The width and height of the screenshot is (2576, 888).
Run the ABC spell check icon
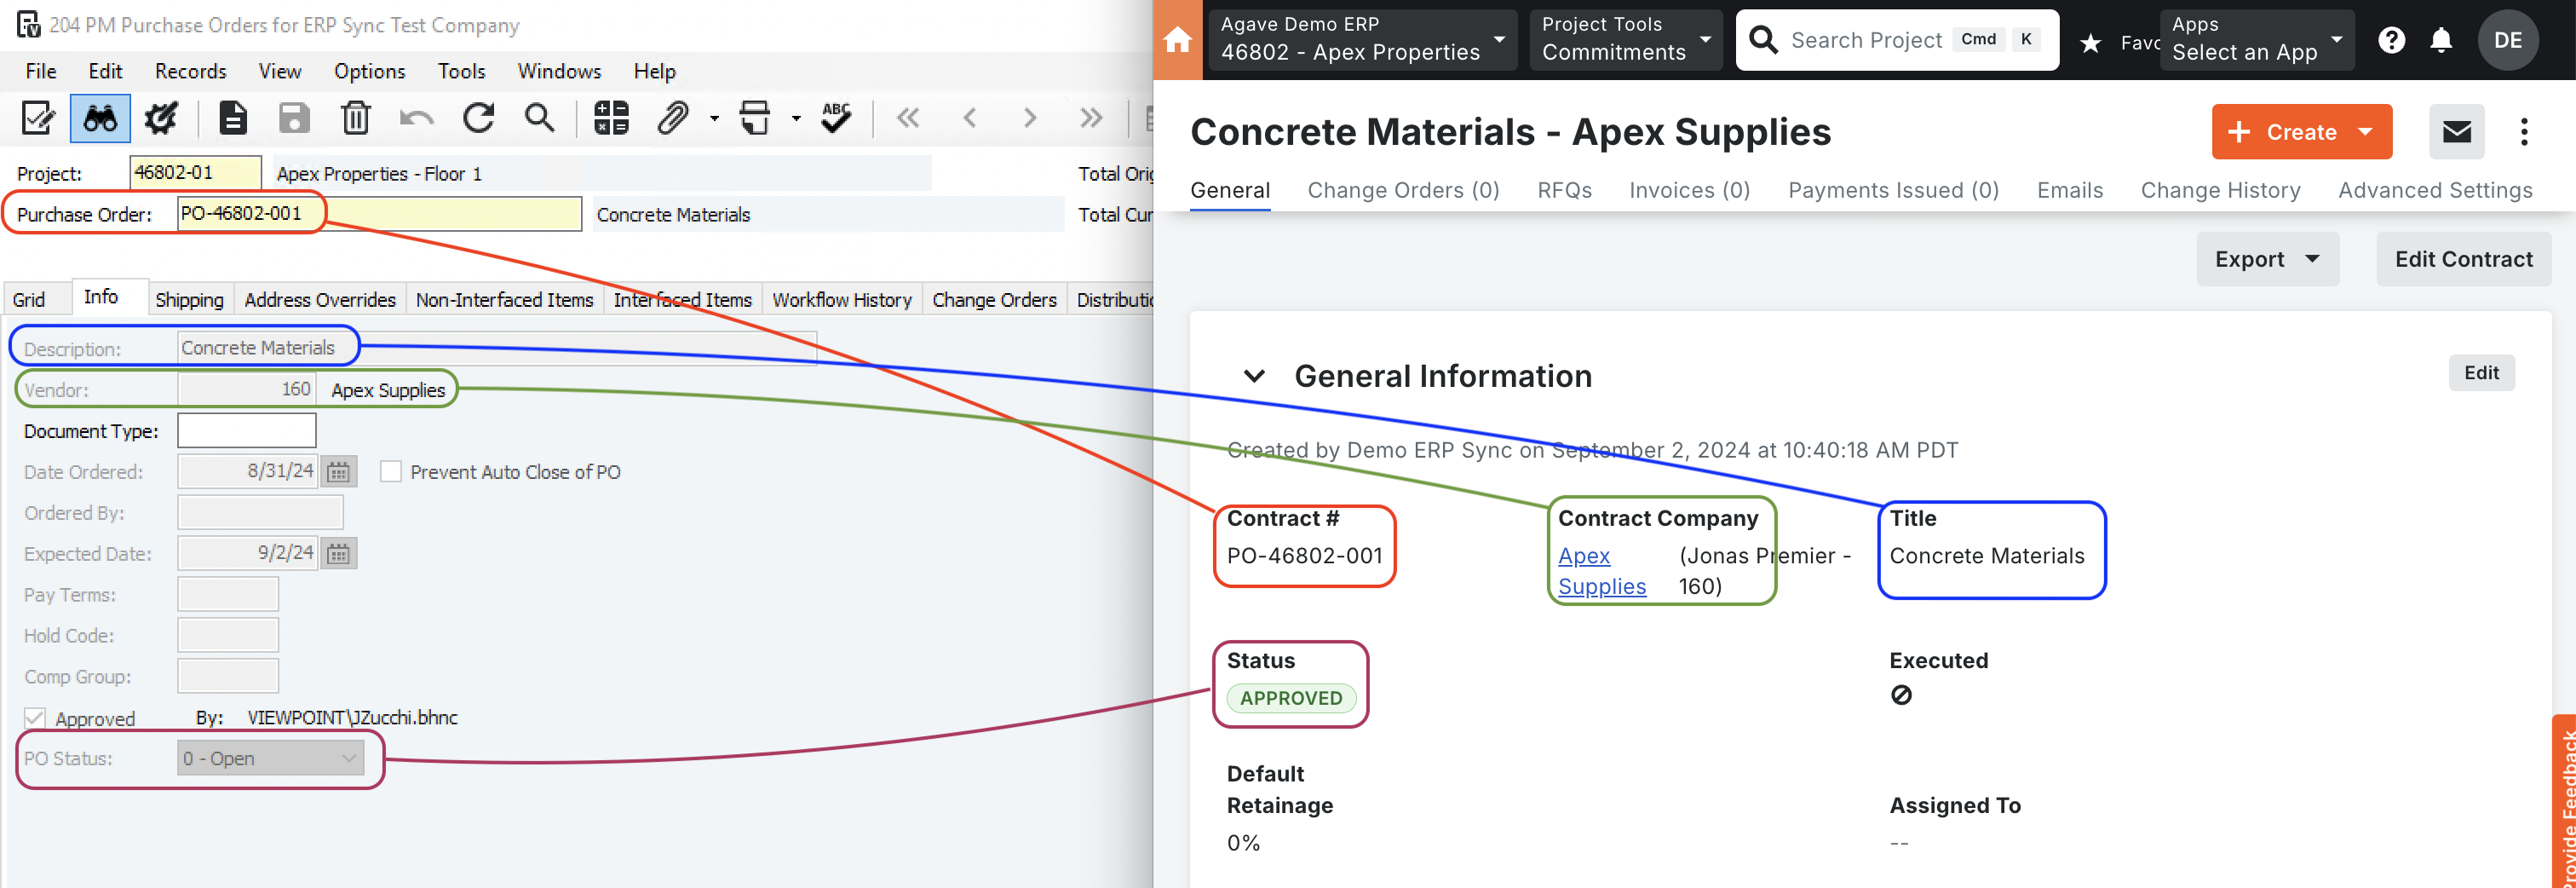[836, 118]
